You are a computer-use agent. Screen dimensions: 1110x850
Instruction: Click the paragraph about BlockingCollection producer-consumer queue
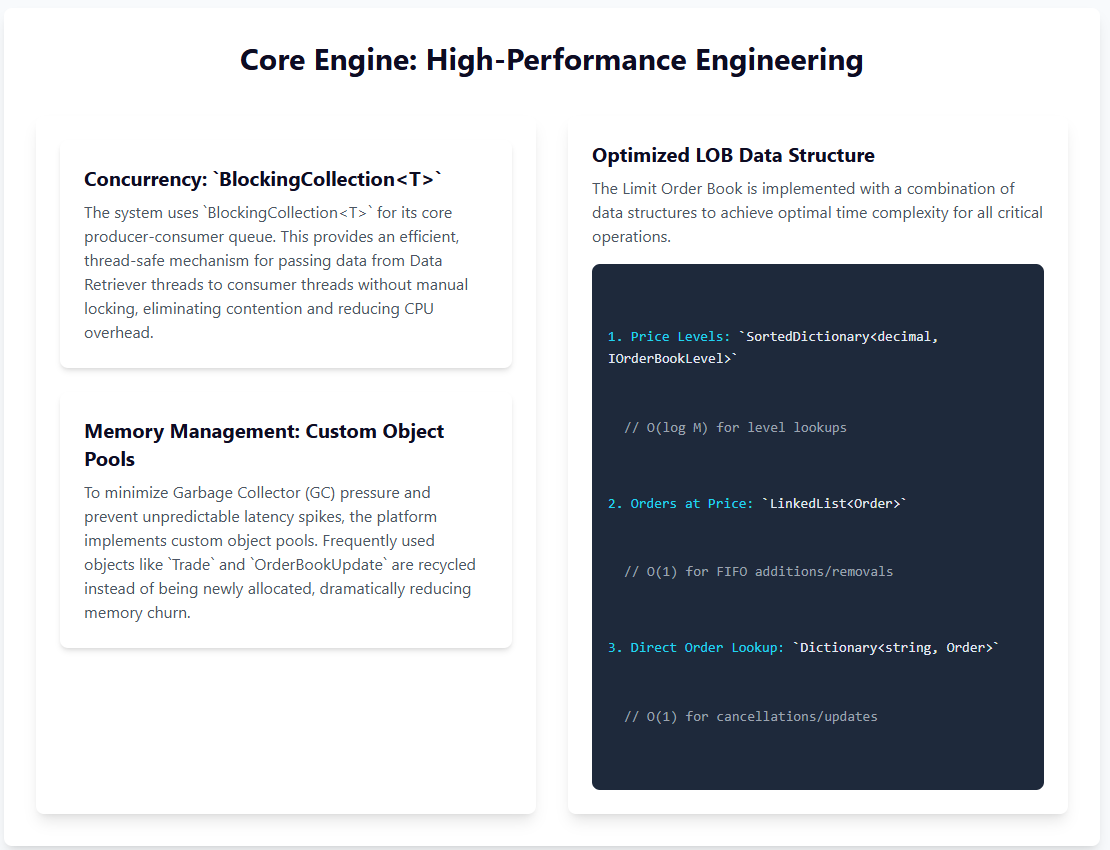click(276, 272)
